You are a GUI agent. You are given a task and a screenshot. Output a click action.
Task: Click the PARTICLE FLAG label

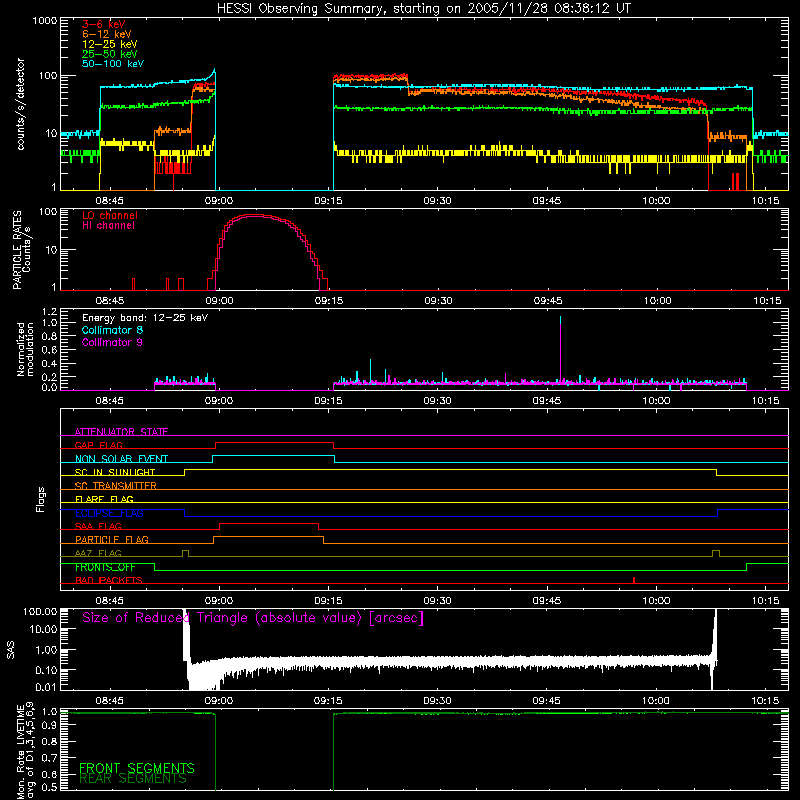click(112, 540)
